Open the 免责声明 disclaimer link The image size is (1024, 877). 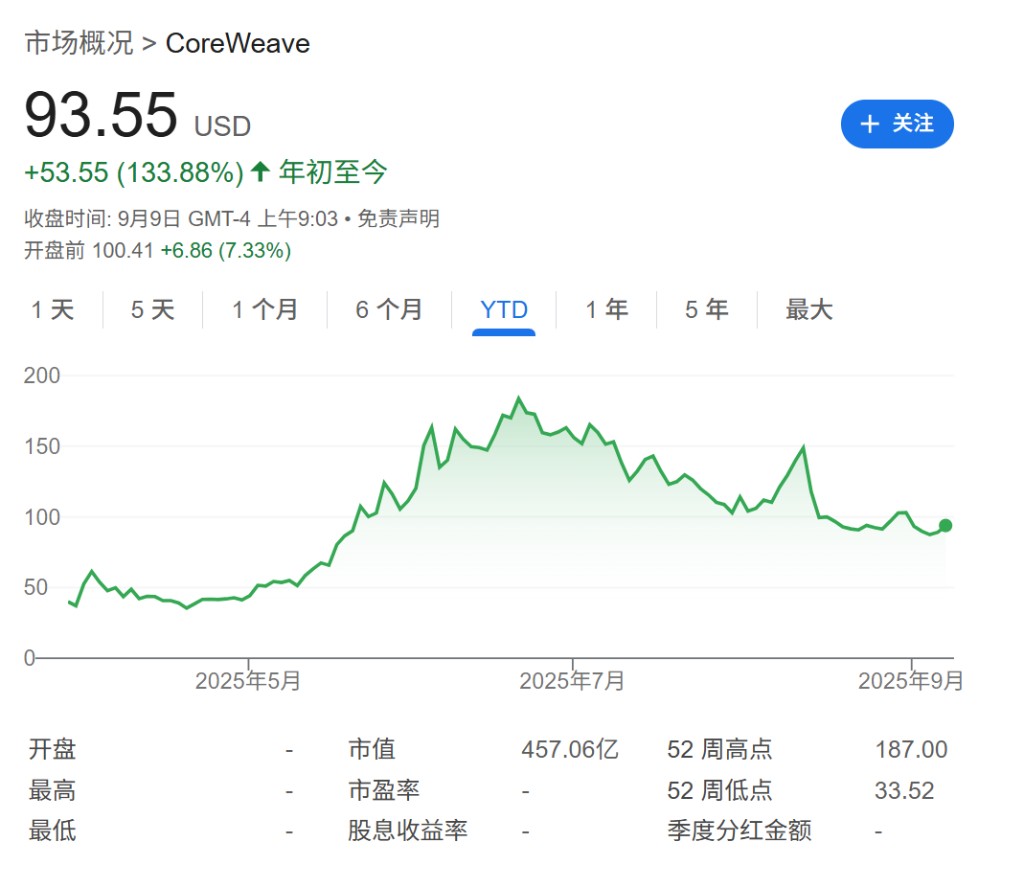click(398, 218)
